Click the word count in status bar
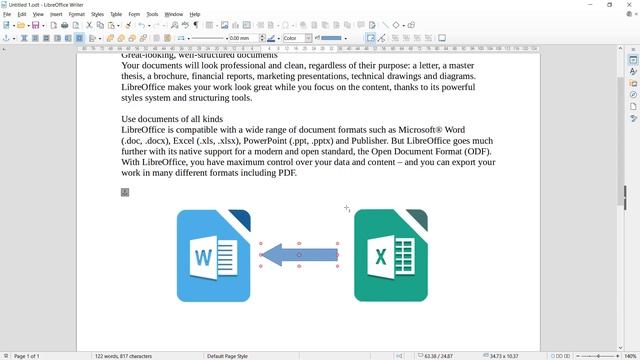The width and height of the screenshot is (640, 360). point(123,356)
